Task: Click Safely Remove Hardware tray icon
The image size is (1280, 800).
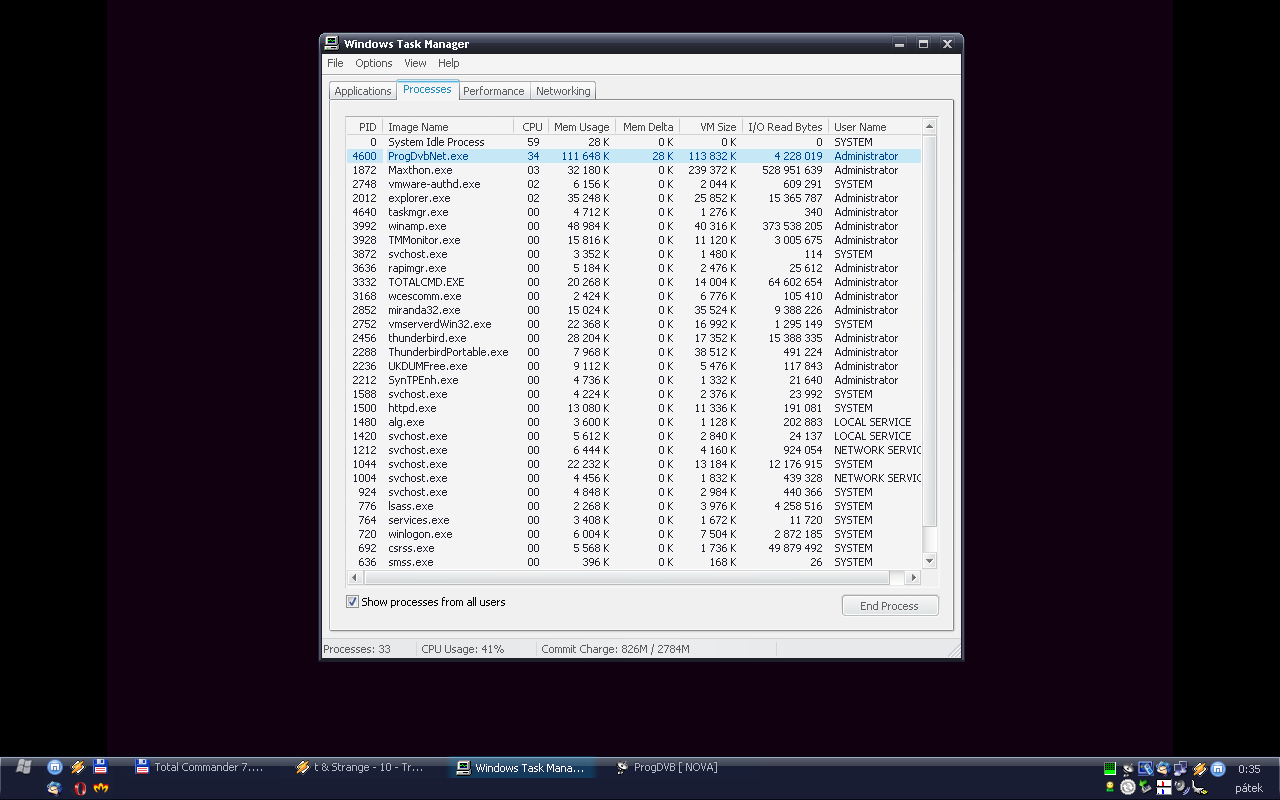Action: 1146,787
